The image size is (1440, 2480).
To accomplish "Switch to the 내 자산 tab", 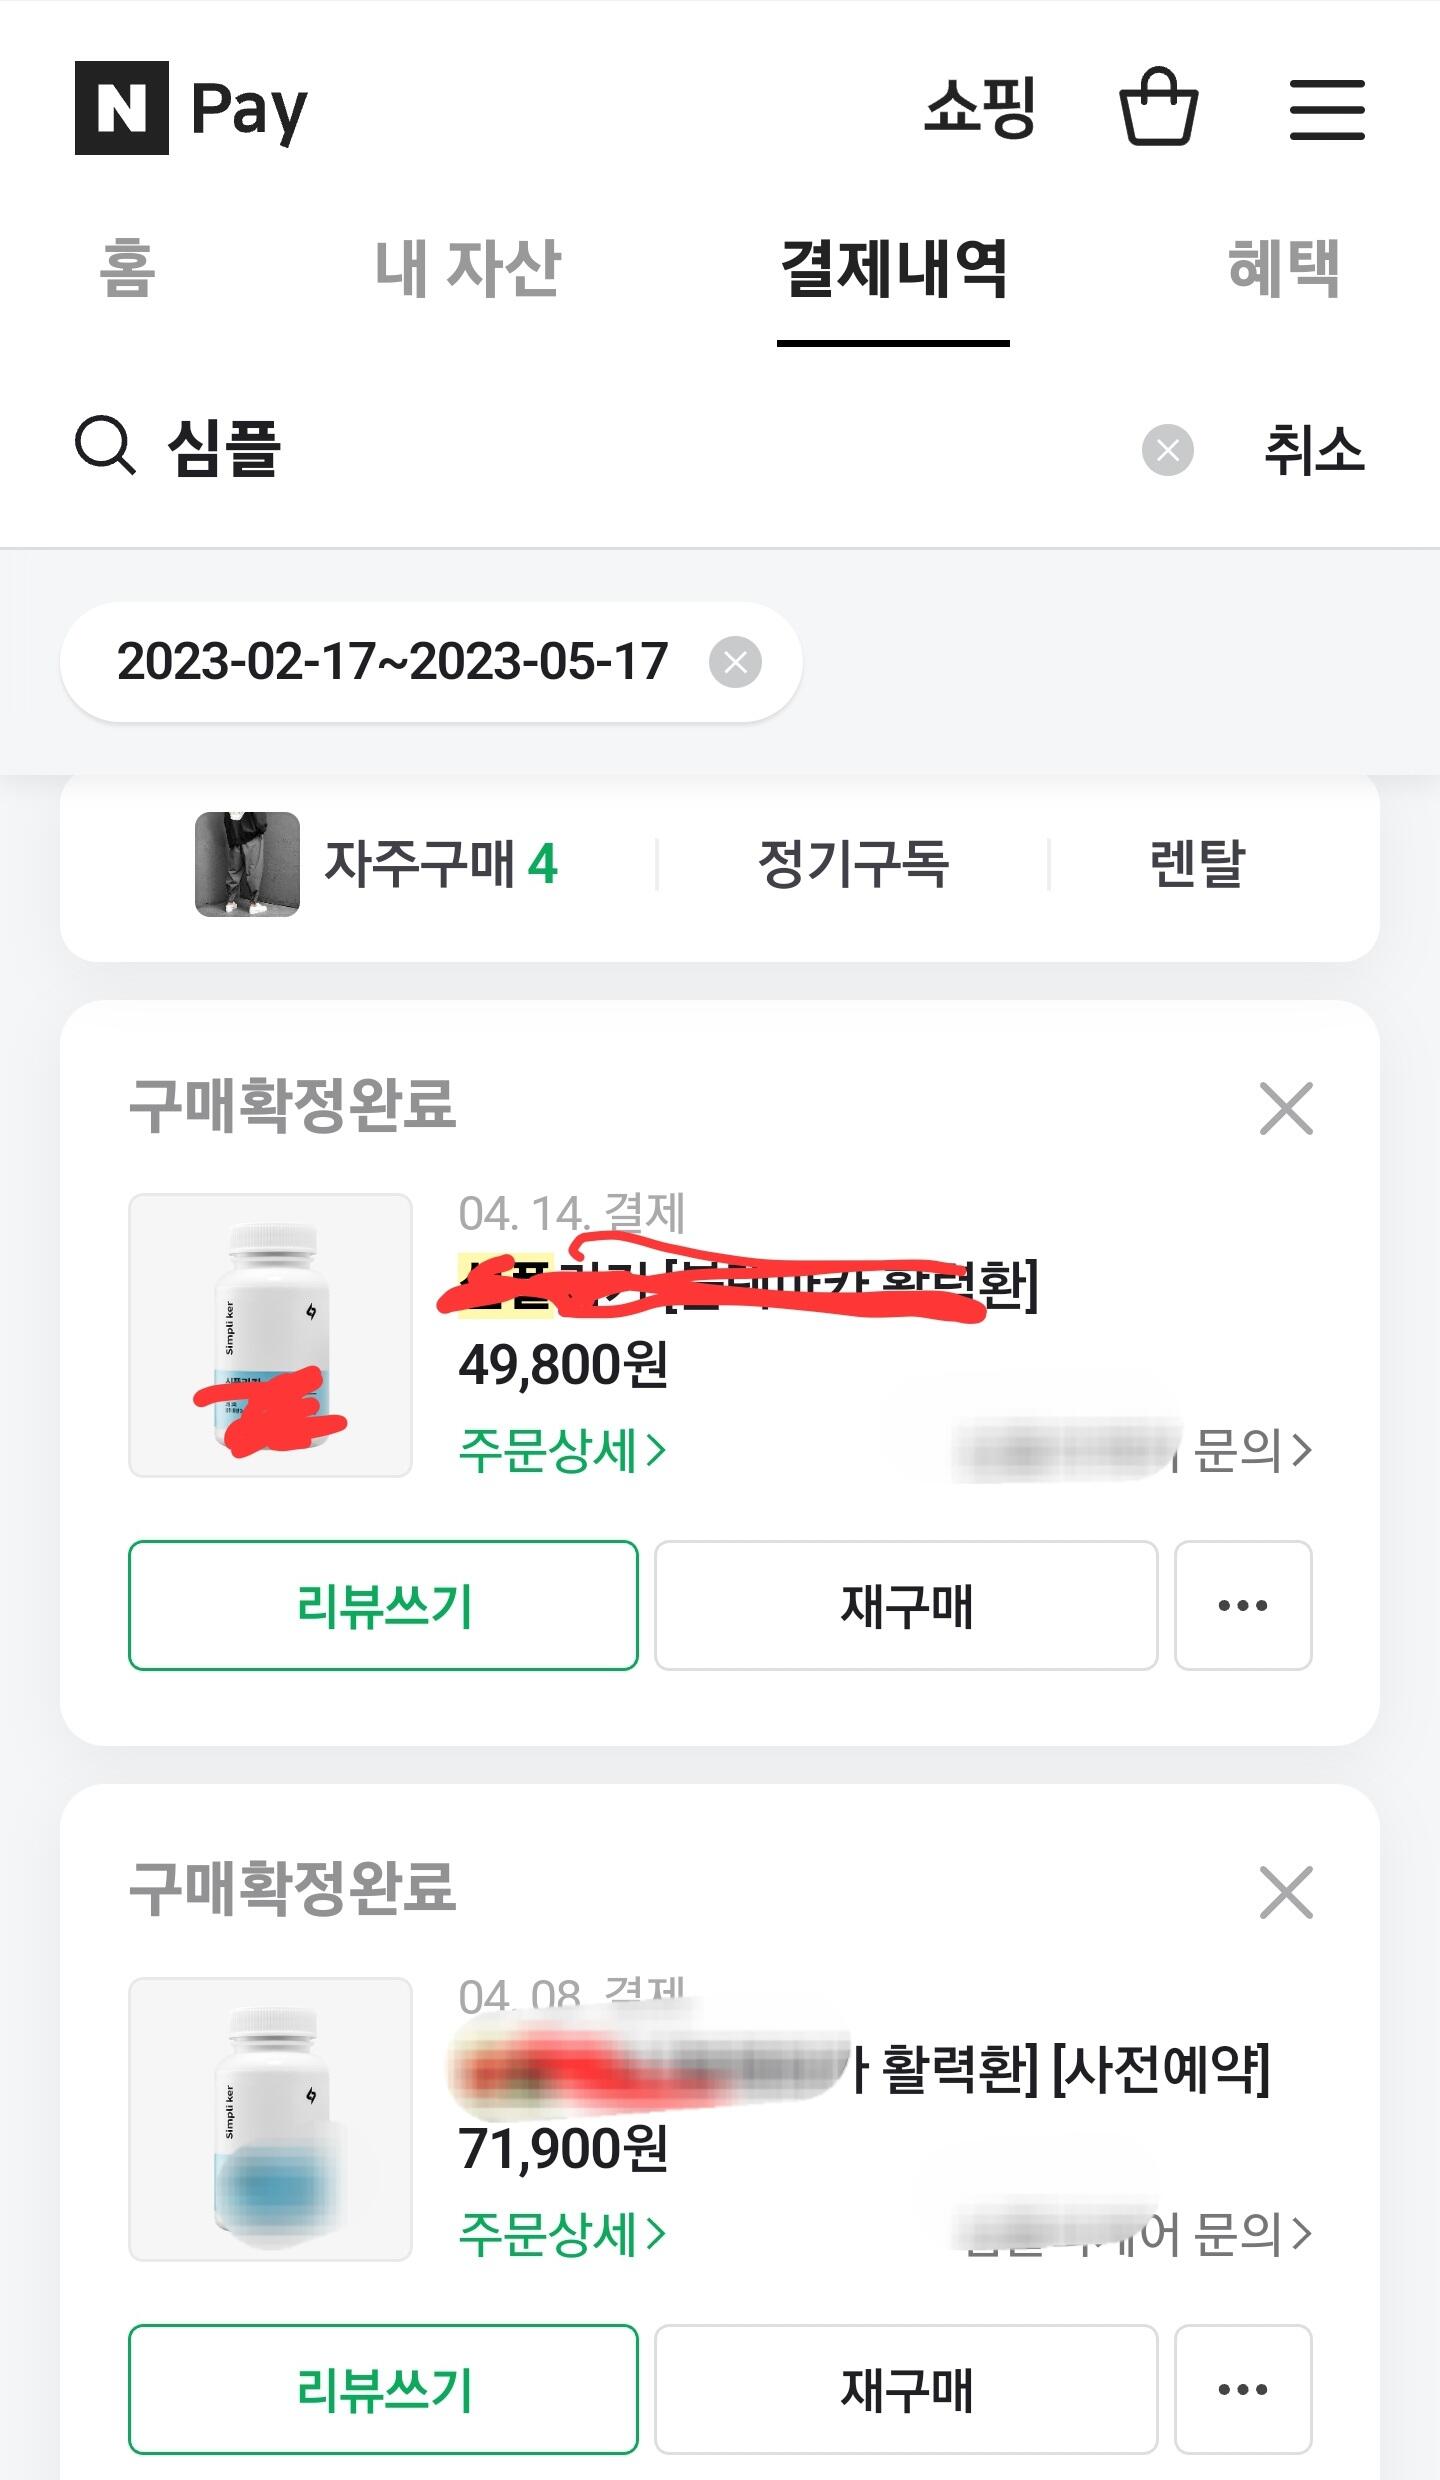I will tap(467, 268).
